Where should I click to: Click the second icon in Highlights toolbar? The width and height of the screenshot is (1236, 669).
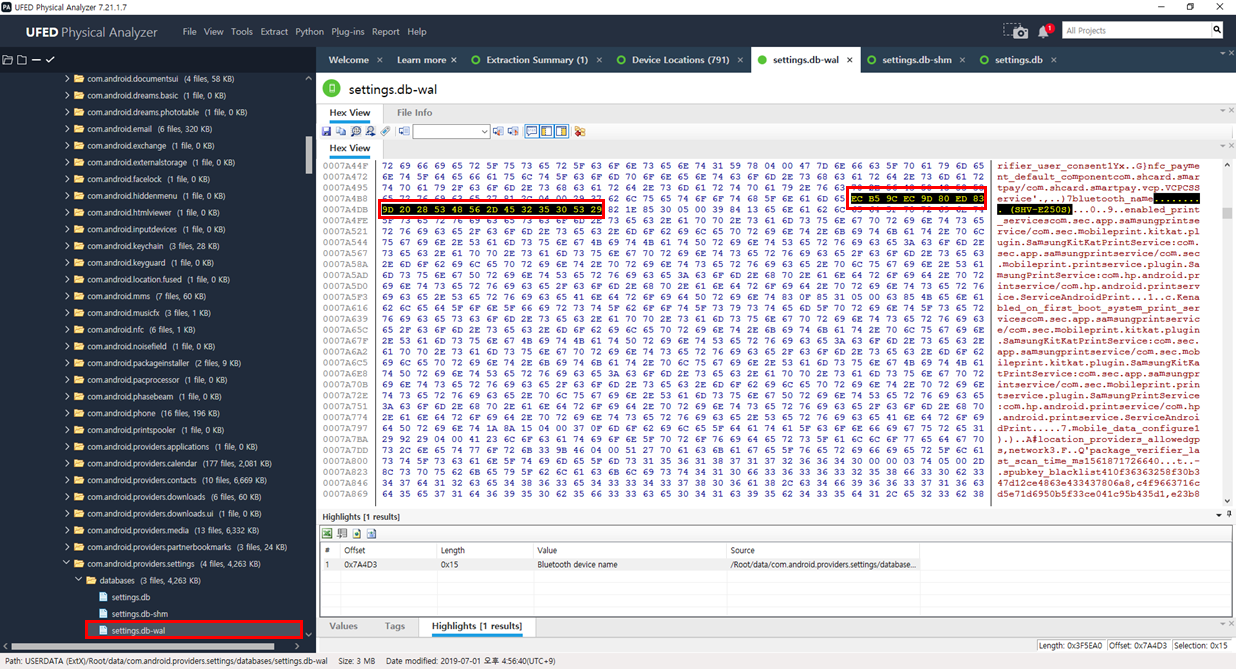[342, 534]
